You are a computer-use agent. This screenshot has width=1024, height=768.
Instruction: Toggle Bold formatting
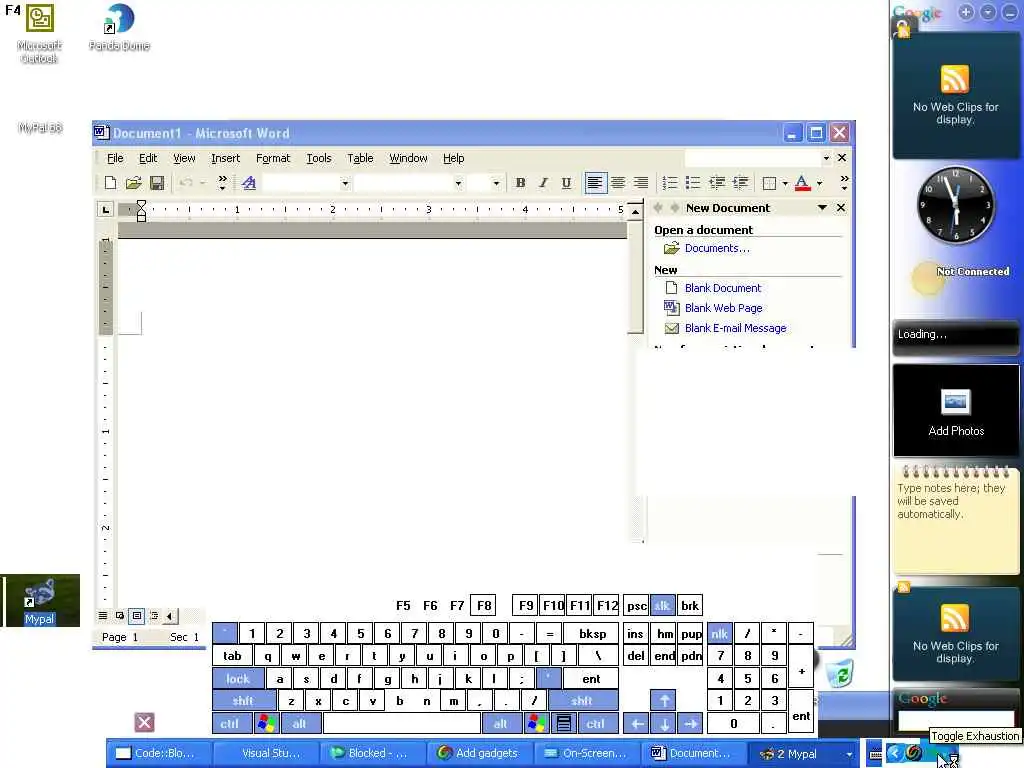coord(520,183)
